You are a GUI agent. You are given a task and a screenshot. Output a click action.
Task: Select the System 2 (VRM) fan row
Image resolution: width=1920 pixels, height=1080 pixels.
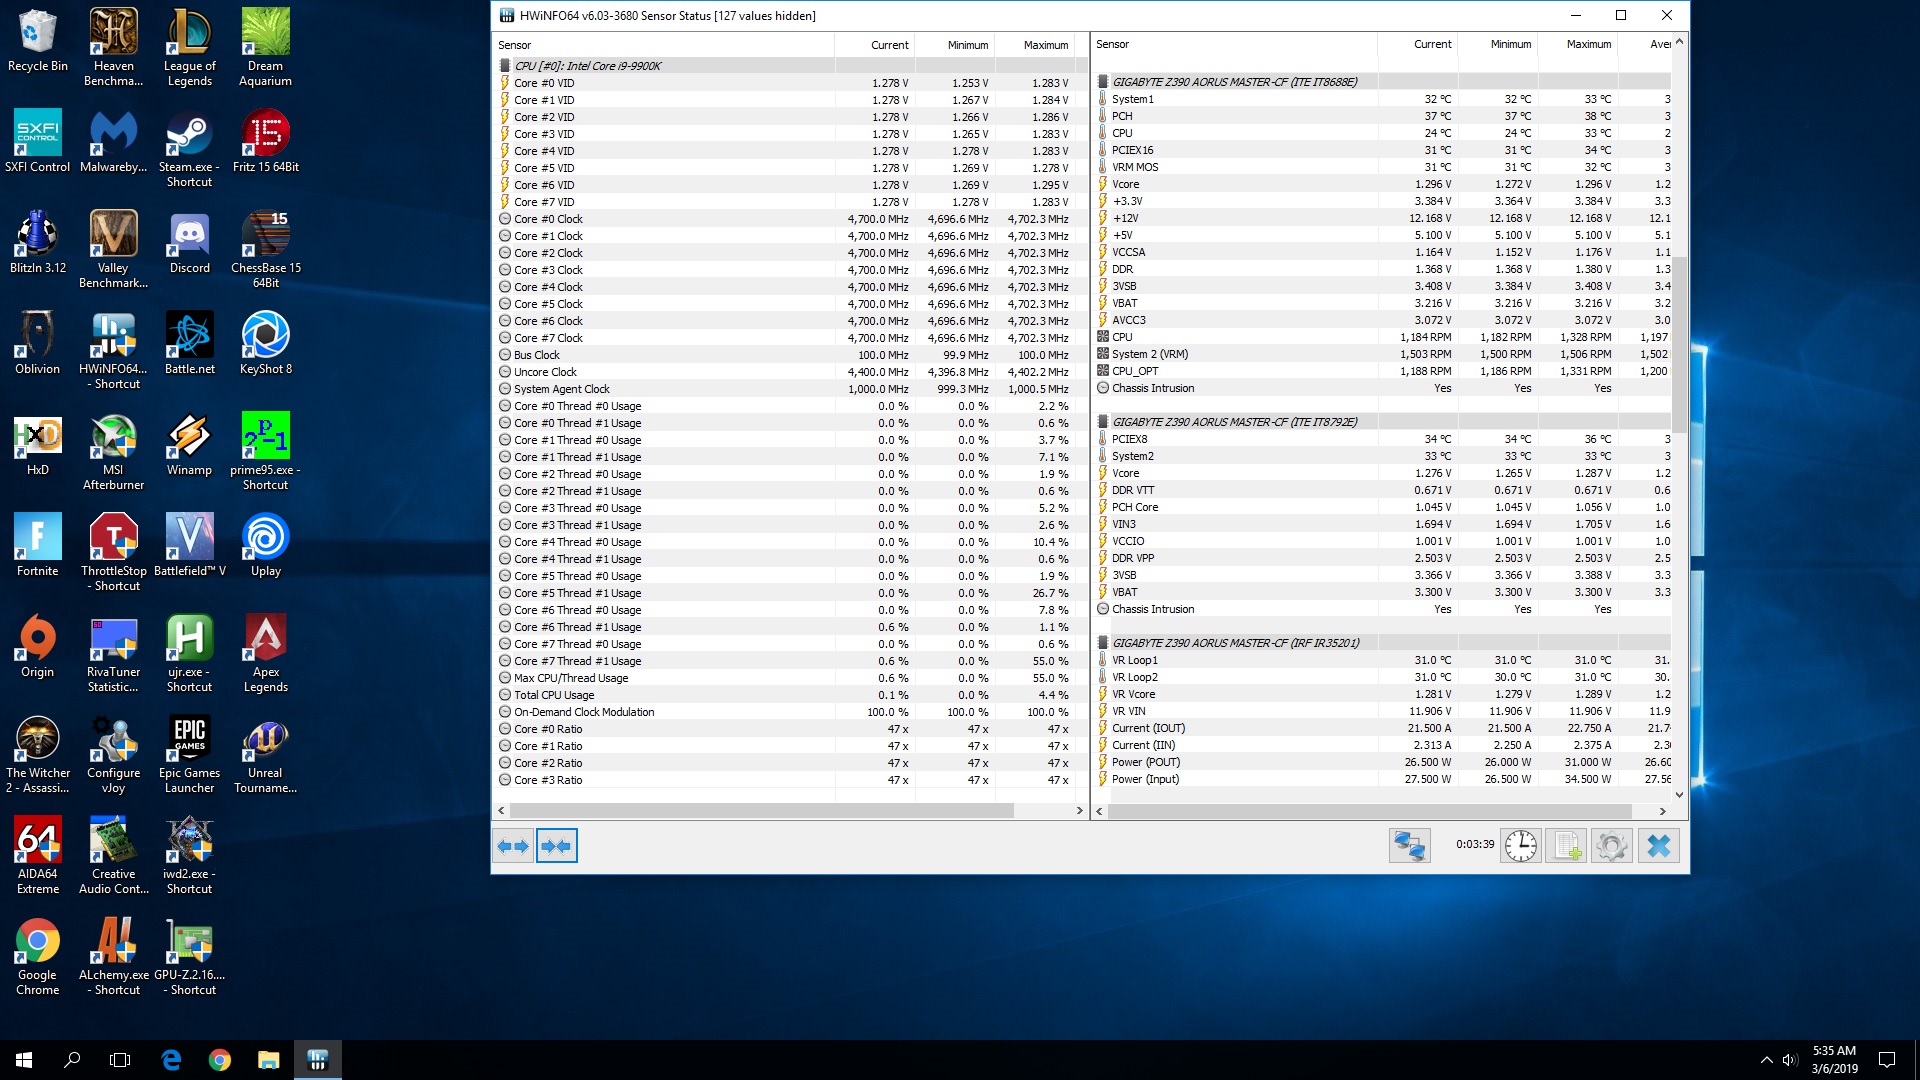pyautogui.click(x=1382, y=354)
